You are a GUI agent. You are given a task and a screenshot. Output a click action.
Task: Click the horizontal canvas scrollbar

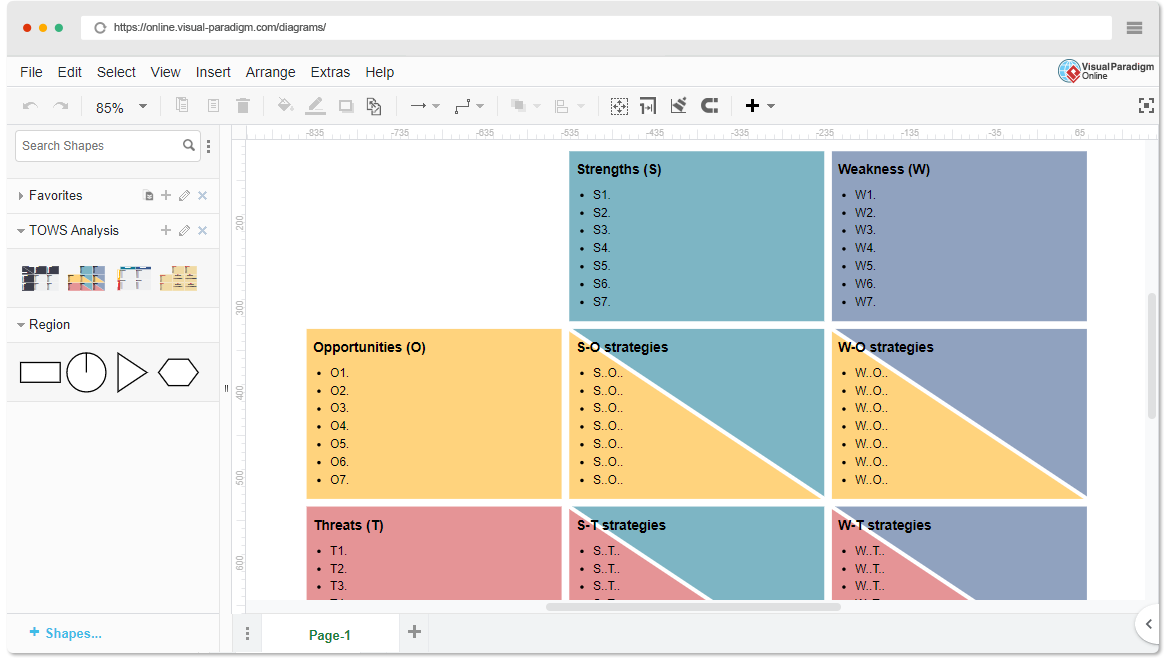pos(693,607)
